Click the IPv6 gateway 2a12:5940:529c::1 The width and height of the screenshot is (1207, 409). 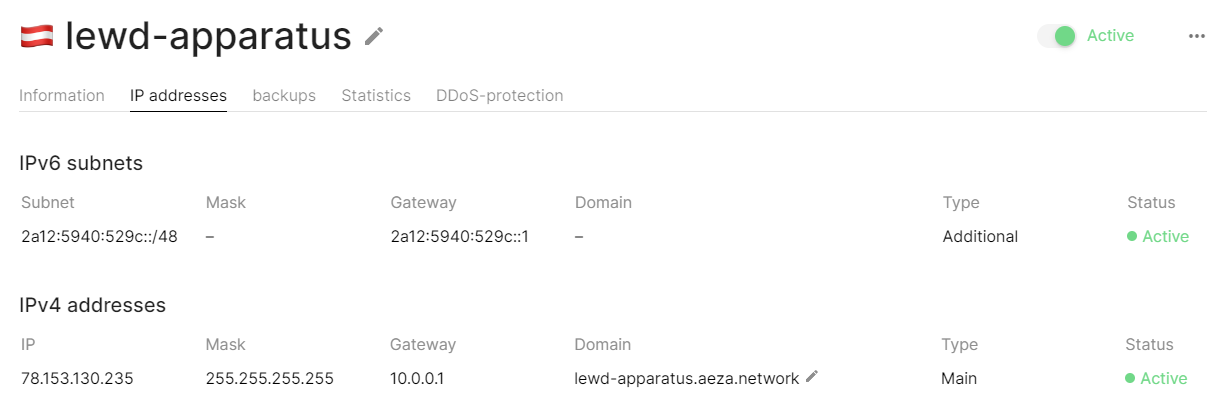click(x=459, y=237)
